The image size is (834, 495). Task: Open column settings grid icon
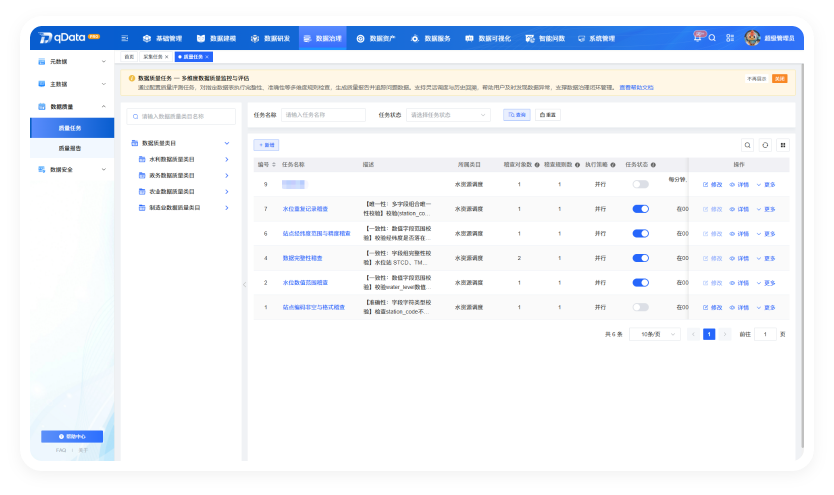tap(782, 145)
